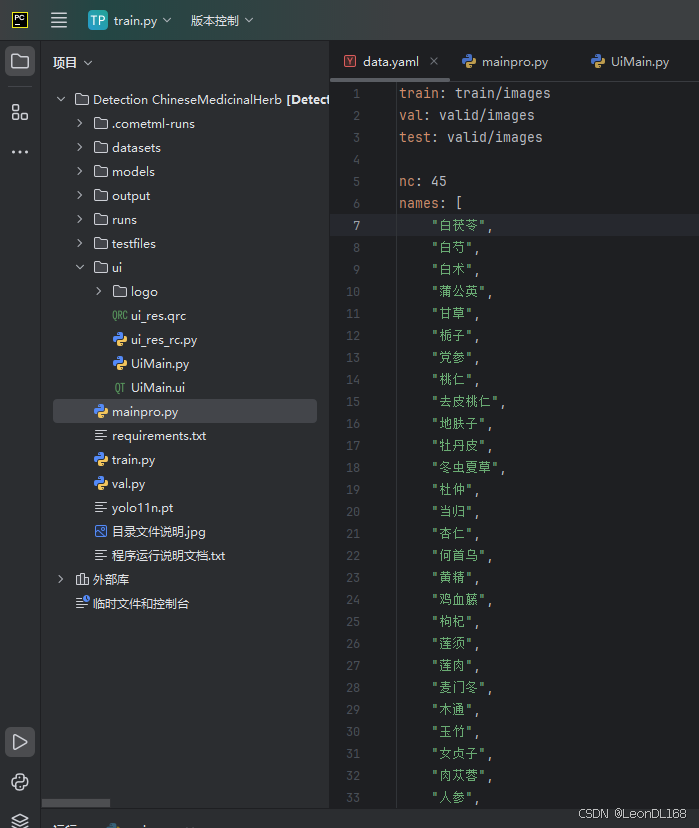Click the Python icon on UiMain.py tab
The image size is (699, 828).
pyautogui.click(x=598, y=62)
